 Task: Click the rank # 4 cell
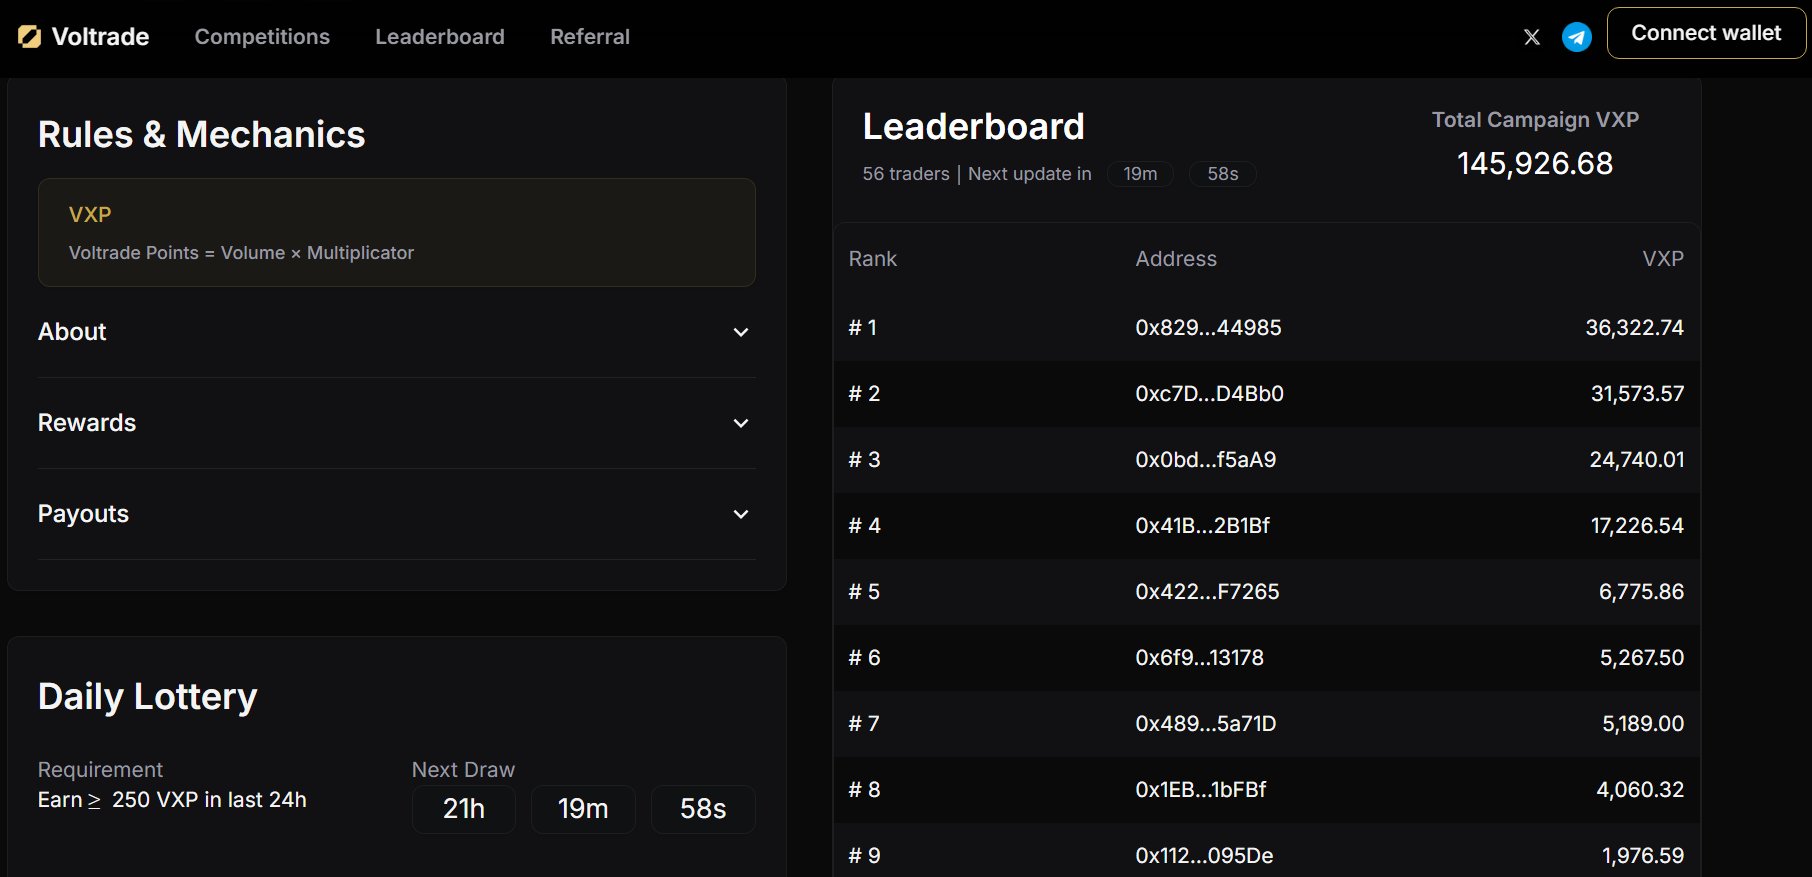[x=865, y=526]
